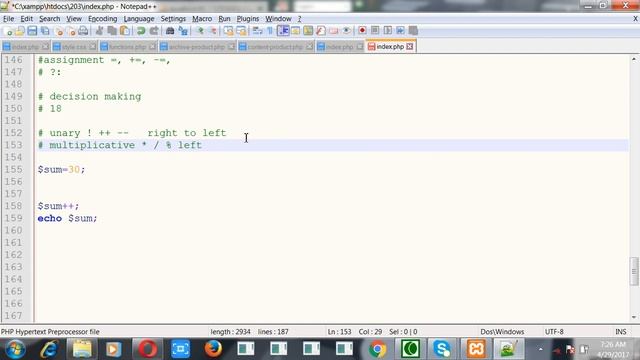Open the Document Map panel icon
The height and width of the screenshot is (360, 640).
[308, 31]
